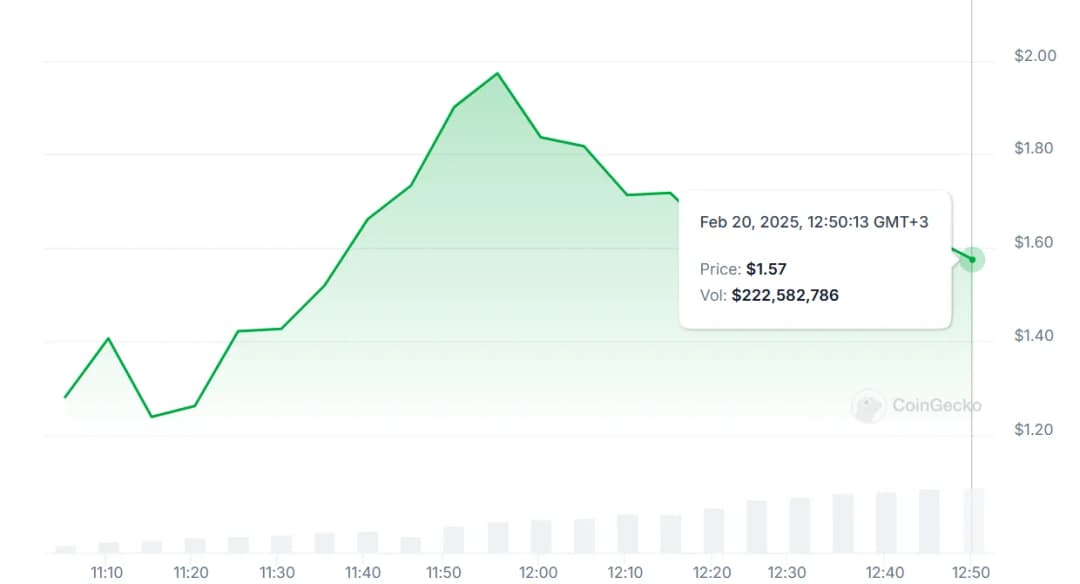The image size is (1080, 584).
Task: Select the 12:50 time axis label
Action: [x=968, y=573]
